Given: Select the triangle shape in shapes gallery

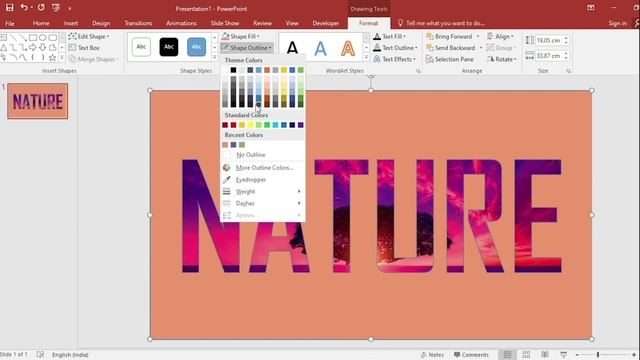Looking at the screenshot, I should click(3, 48).
